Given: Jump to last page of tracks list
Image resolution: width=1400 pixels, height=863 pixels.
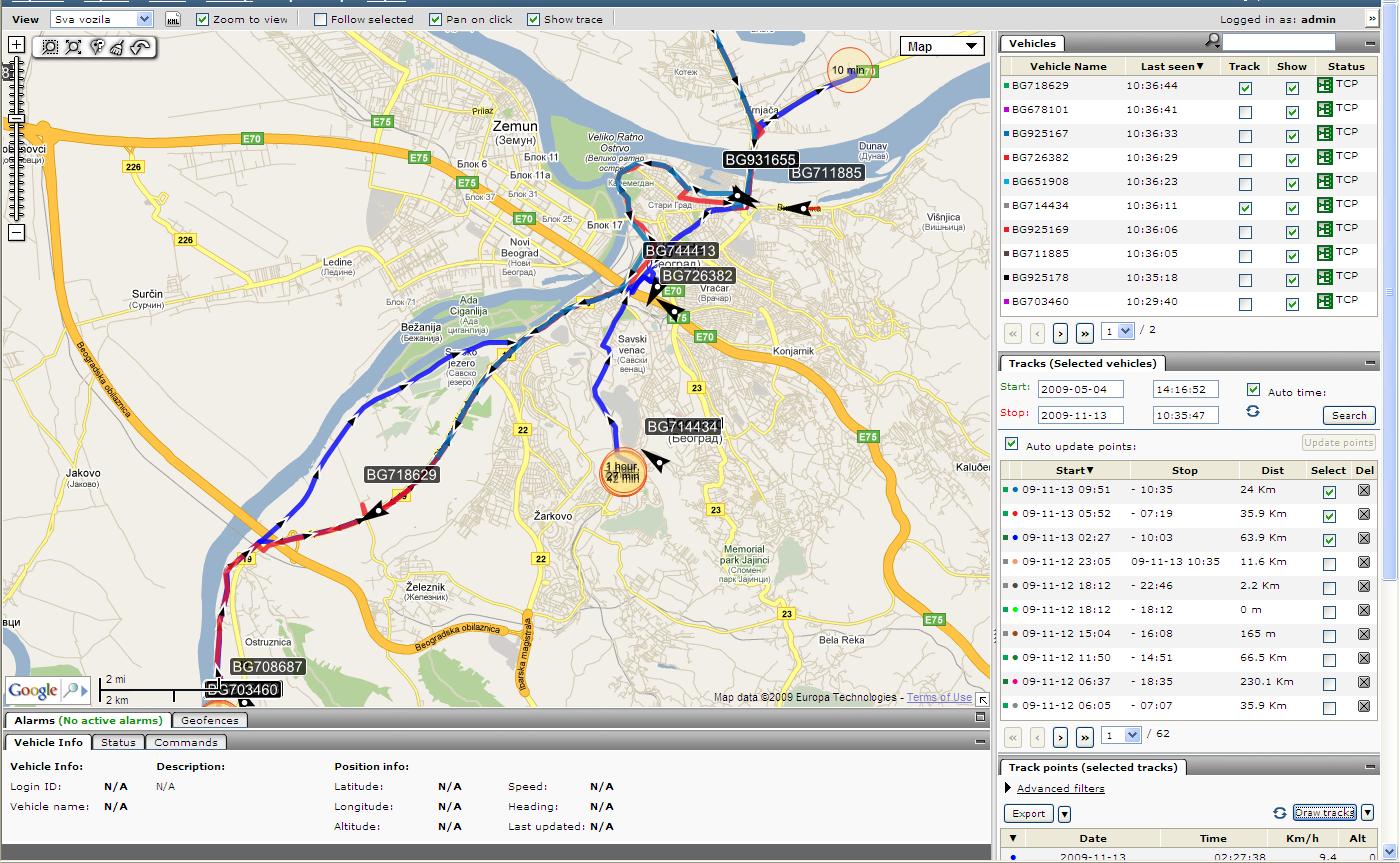Looking at the screenshot, I should pos(1085,737).
